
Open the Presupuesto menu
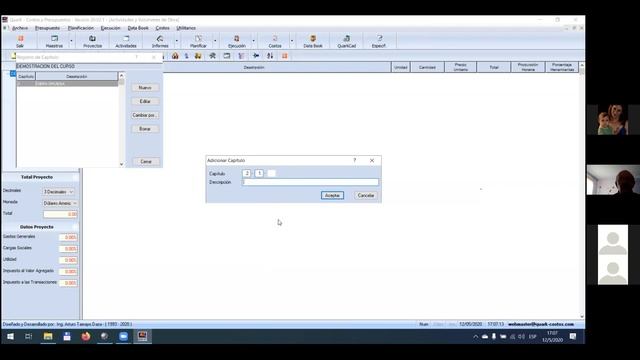click(x=47, y=28)
